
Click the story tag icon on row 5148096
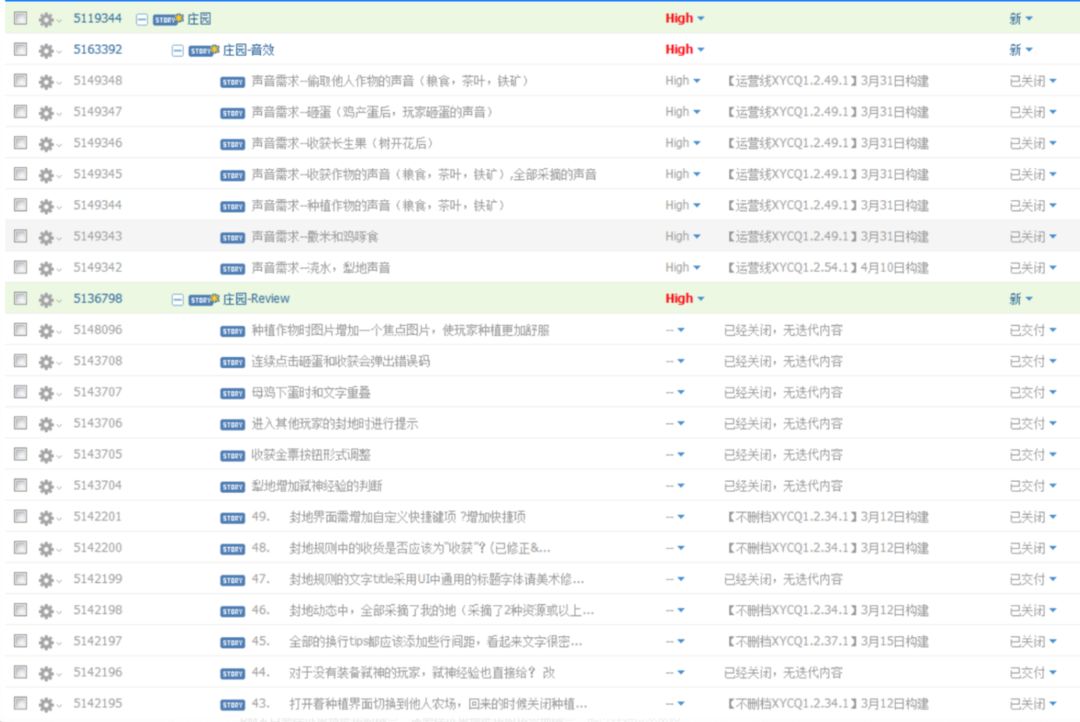(x=233, y=331)
